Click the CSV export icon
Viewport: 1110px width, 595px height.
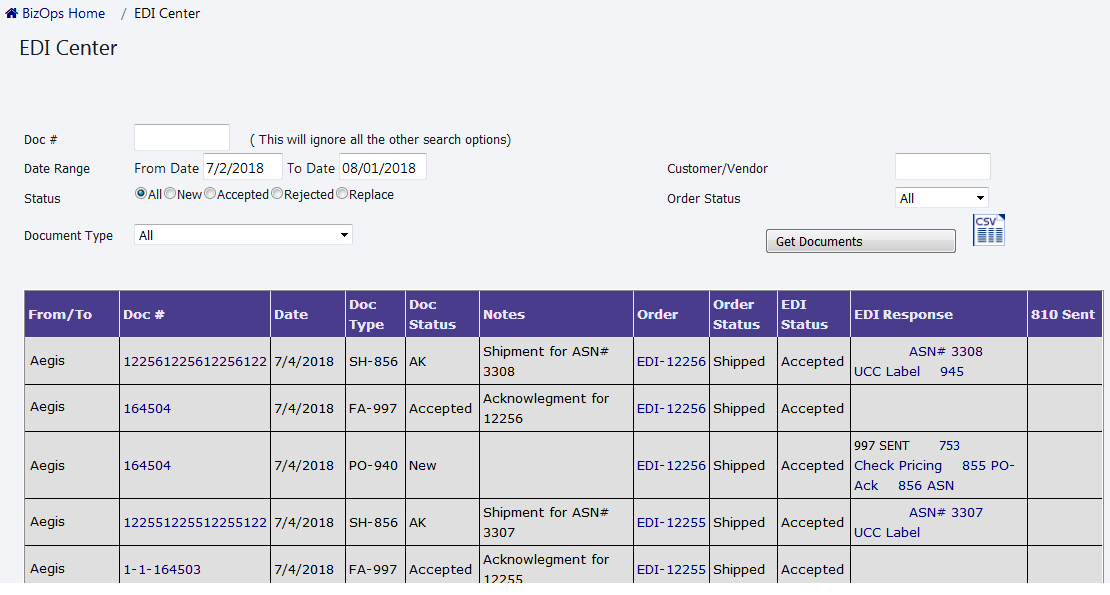pyautogui.click(x=988, y=230)
